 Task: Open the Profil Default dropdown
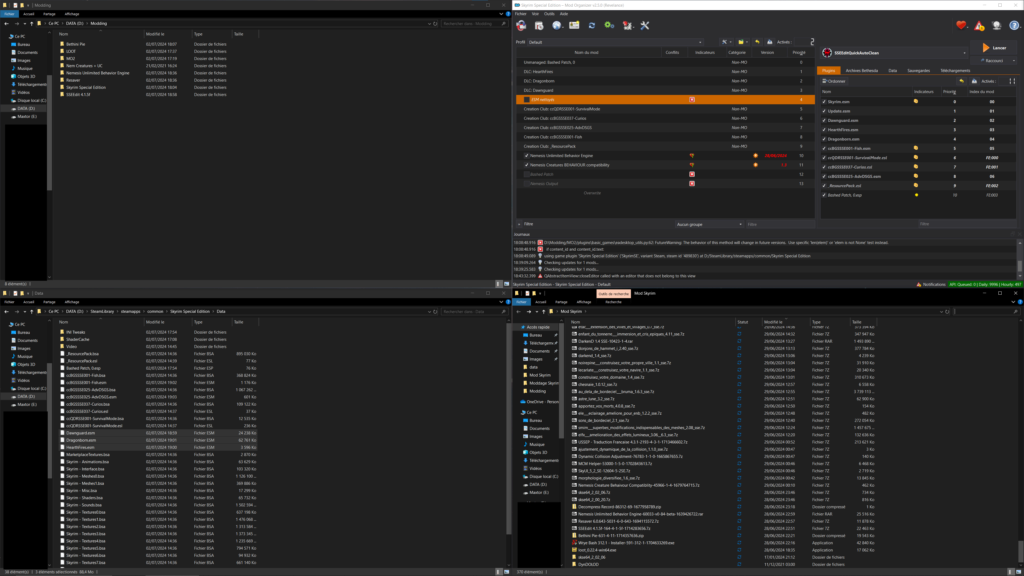[x=615, y=42]
